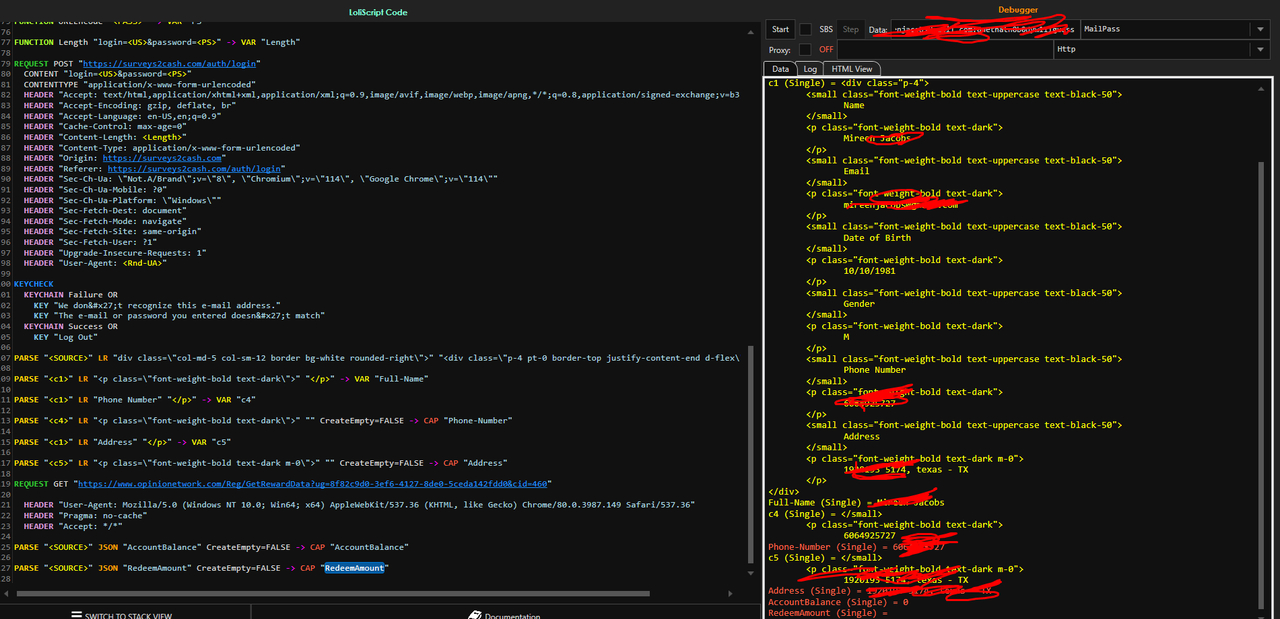This screenshot has width=1280, height=619.
Task: Open the Origin header surveys2cash.com link
Action: pyautogui.click(x=162, y=158)
